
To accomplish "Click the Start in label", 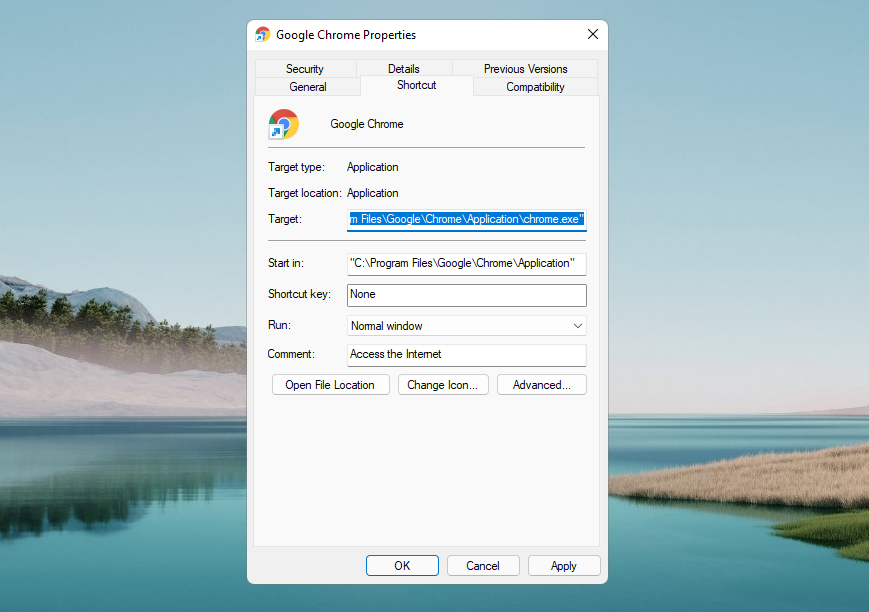I will click(x=286, y=263).
